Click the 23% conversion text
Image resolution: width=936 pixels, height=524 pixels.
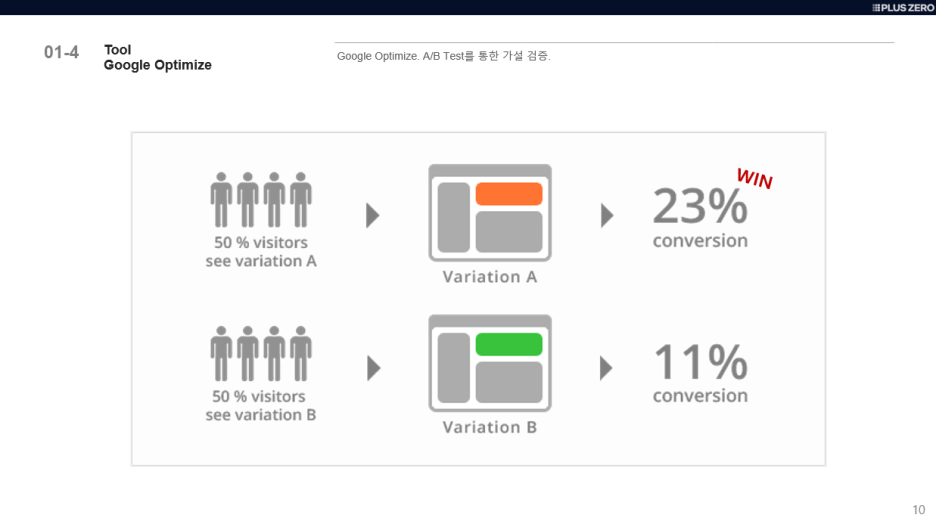tap(700, 217)
